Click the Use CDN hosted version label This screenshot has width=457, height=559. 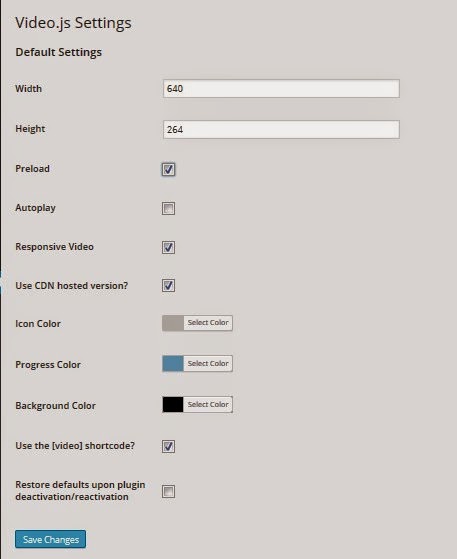coord(72,286)
